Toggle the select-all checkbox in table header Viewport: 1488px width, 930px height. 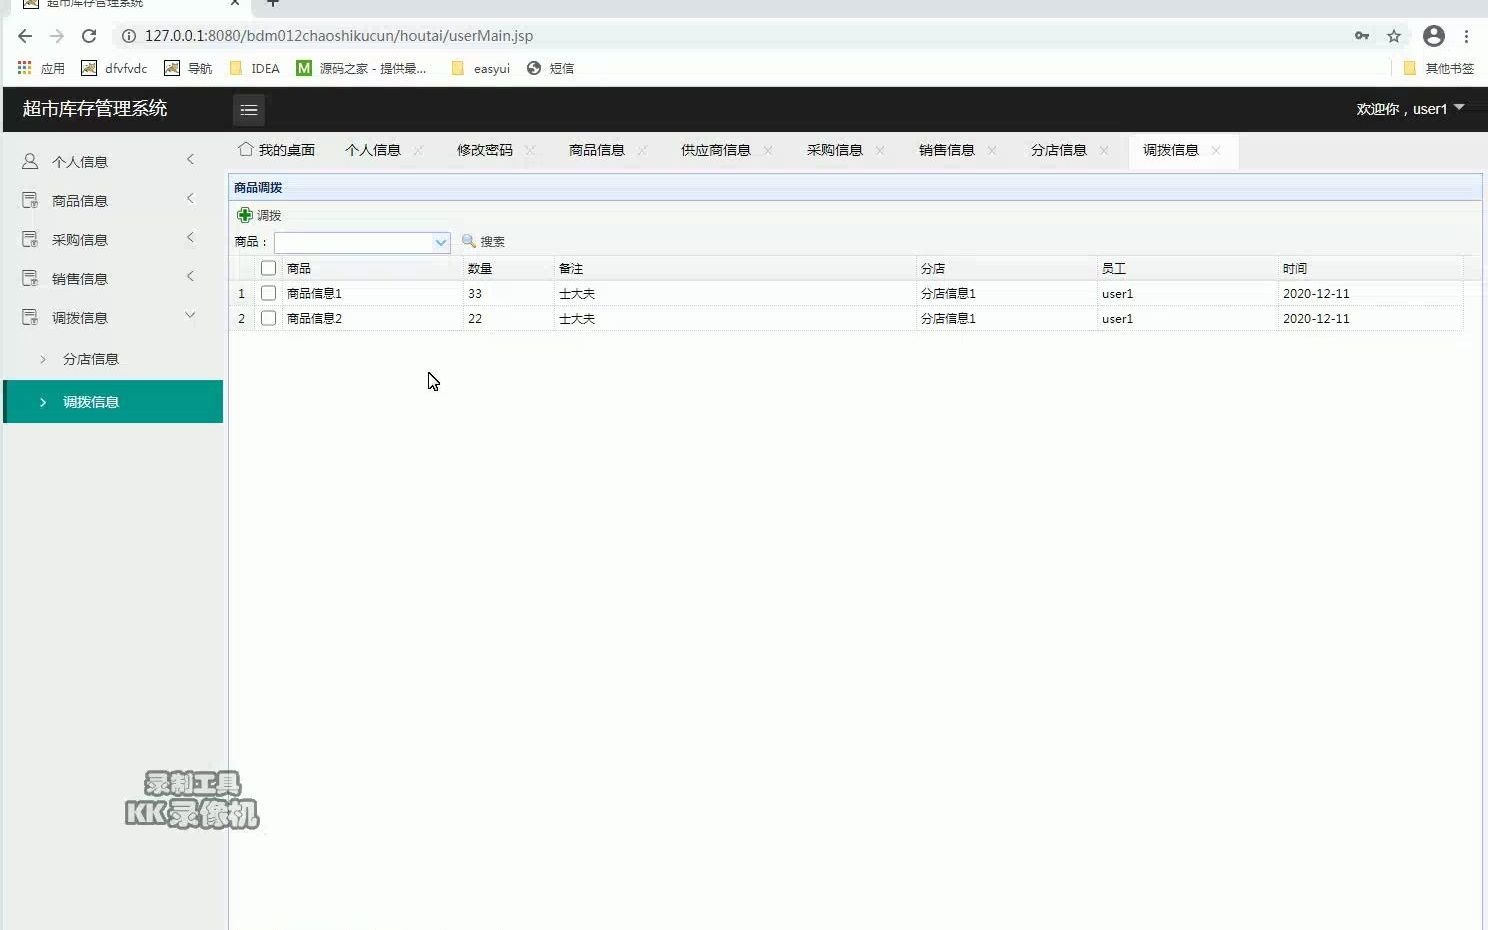coord(268,268)
